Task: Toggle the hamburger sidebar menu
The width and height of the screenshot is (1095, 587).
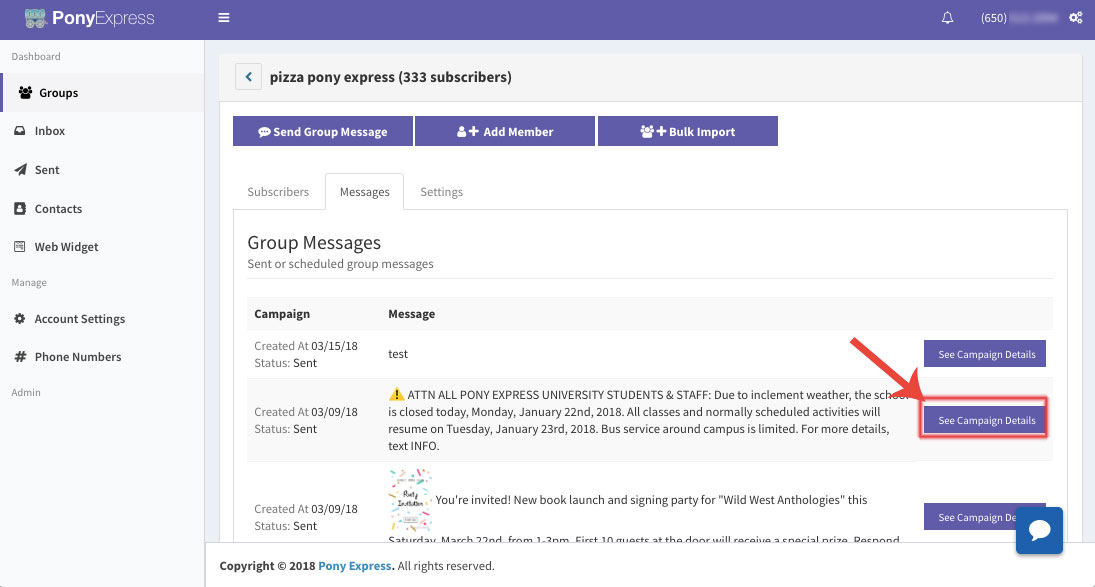Action: (223, 18)
